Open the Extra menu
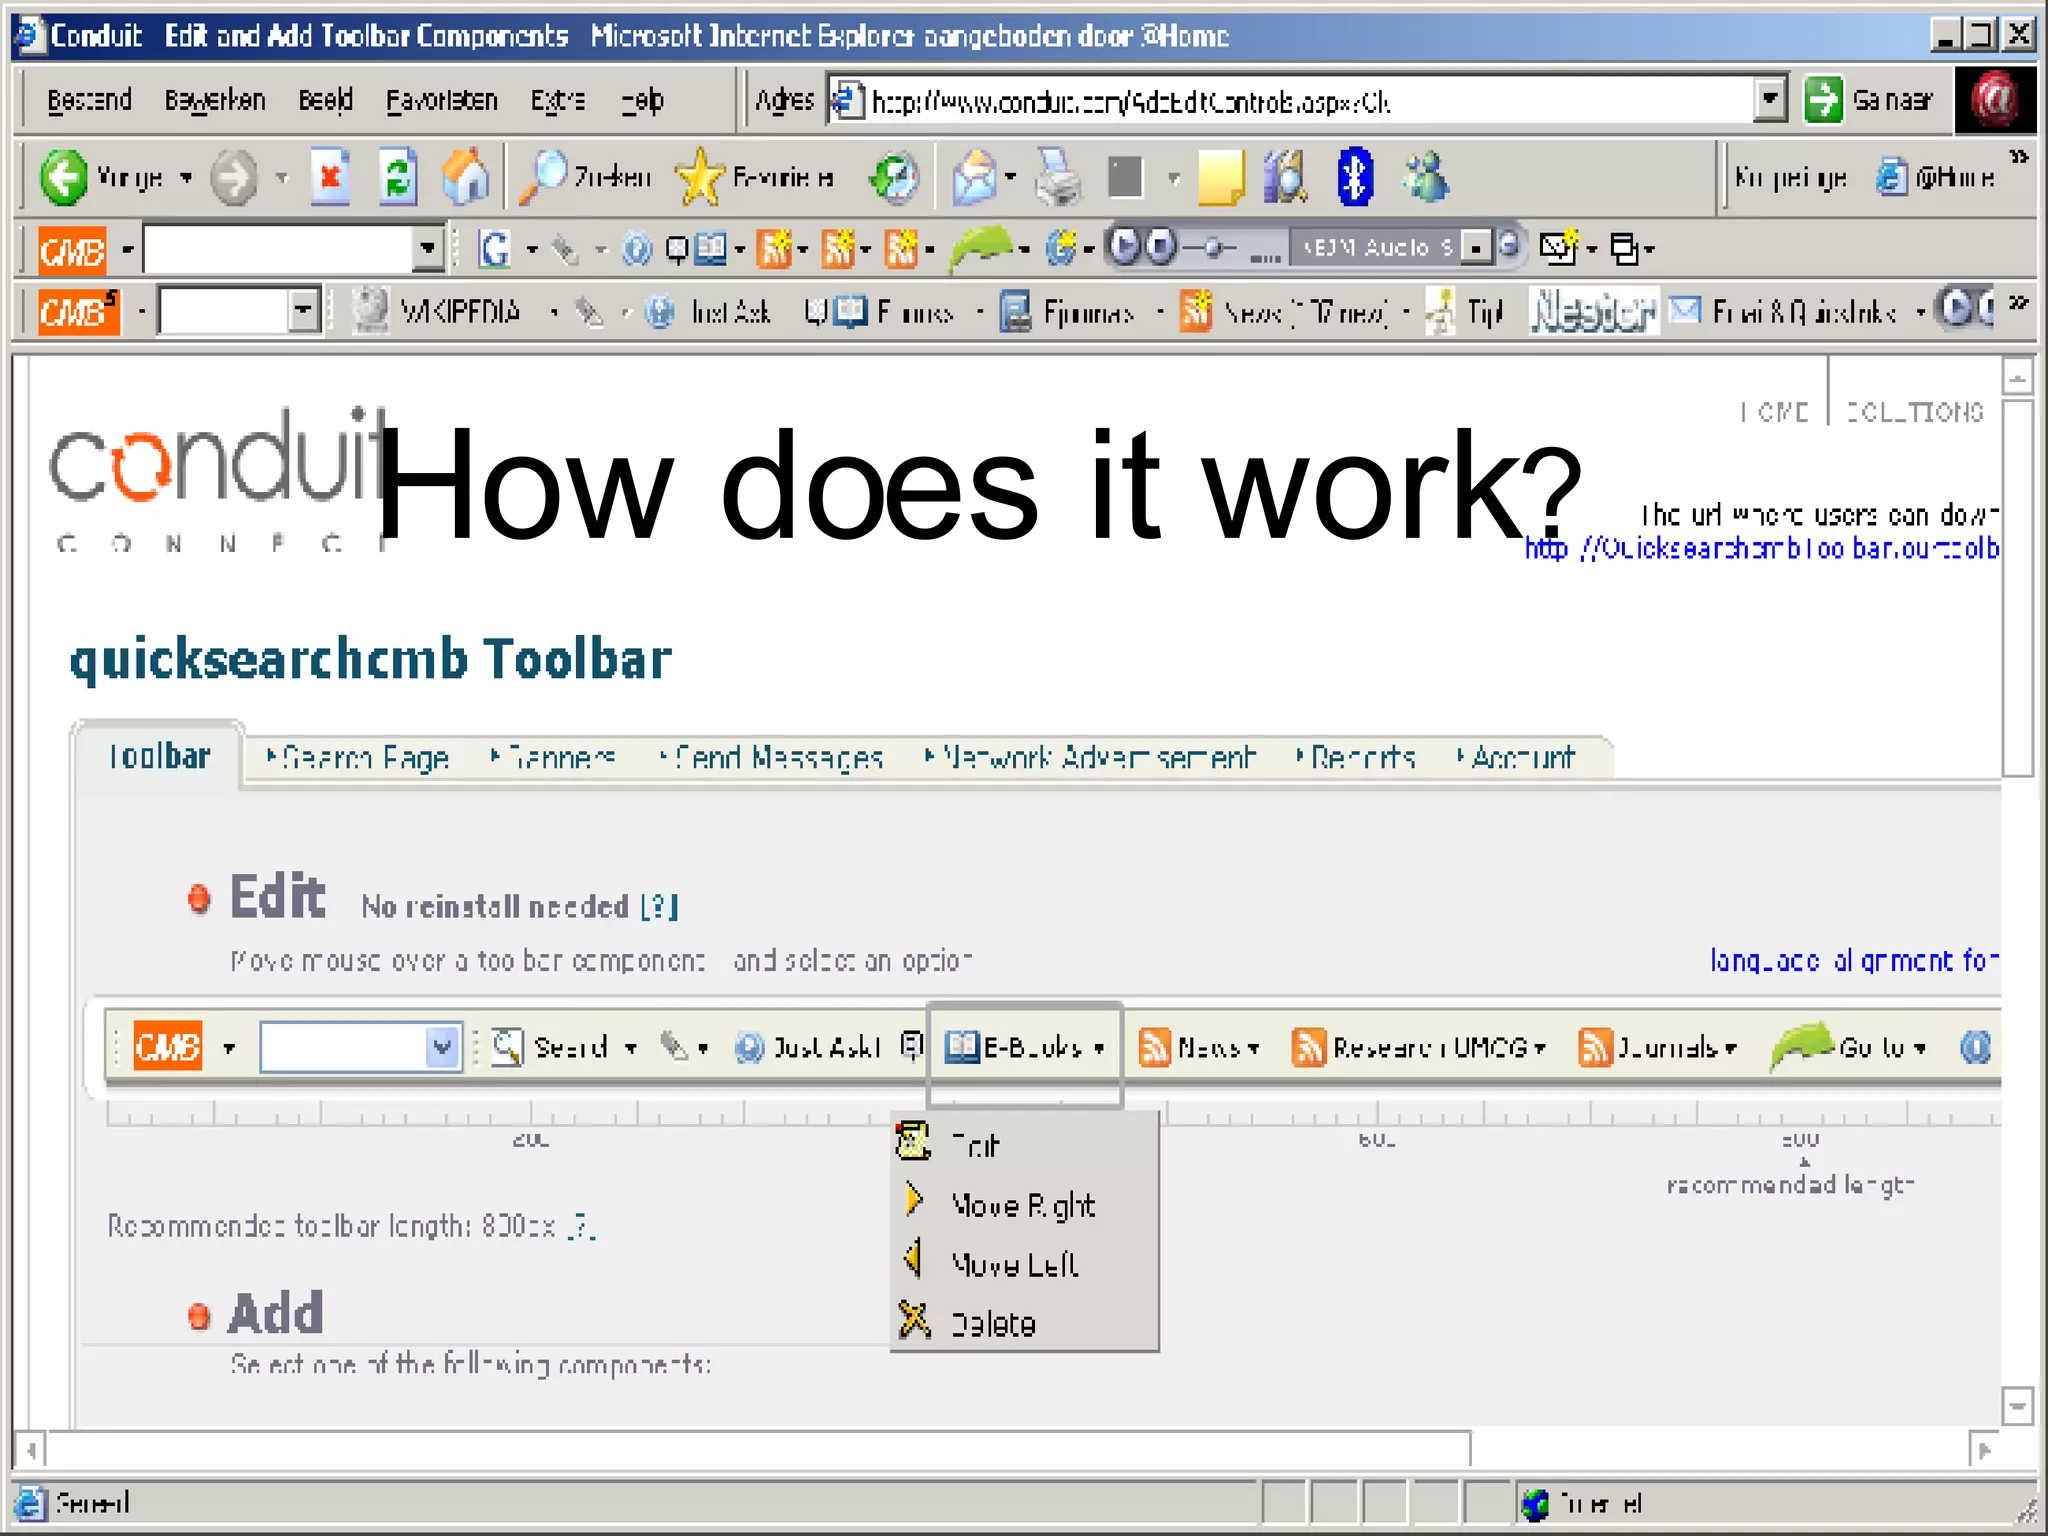This screenshot has height=1536, width=2048. [558, 100]
